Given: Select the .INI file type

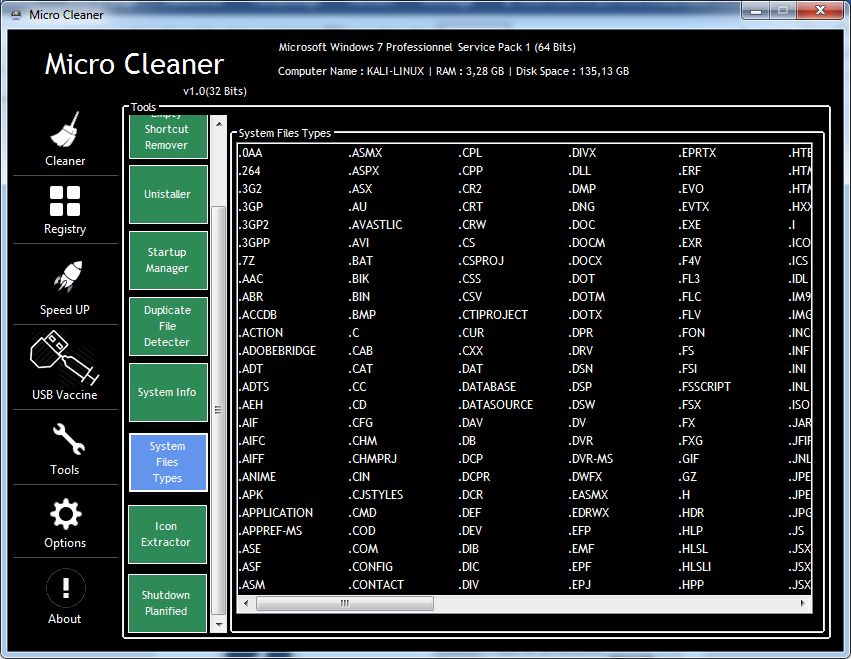Looking at the screenshot, I should pos(797,369).
